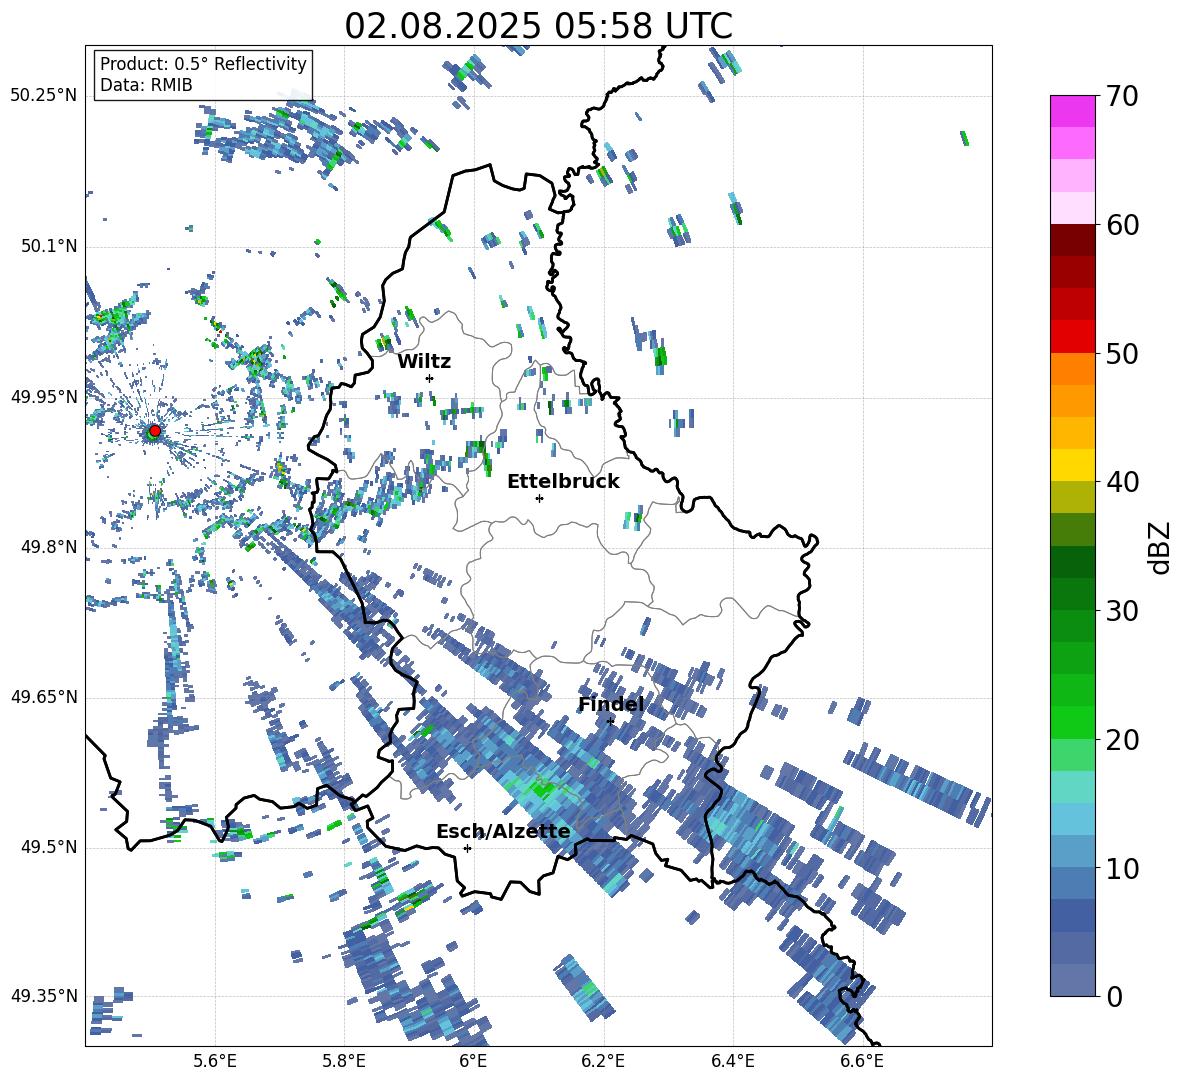Image resolution: width=1184 pixels, height=1081 pixels.
Task: Click the 49.35°N latitude label
Action: (x=44, y=996)
